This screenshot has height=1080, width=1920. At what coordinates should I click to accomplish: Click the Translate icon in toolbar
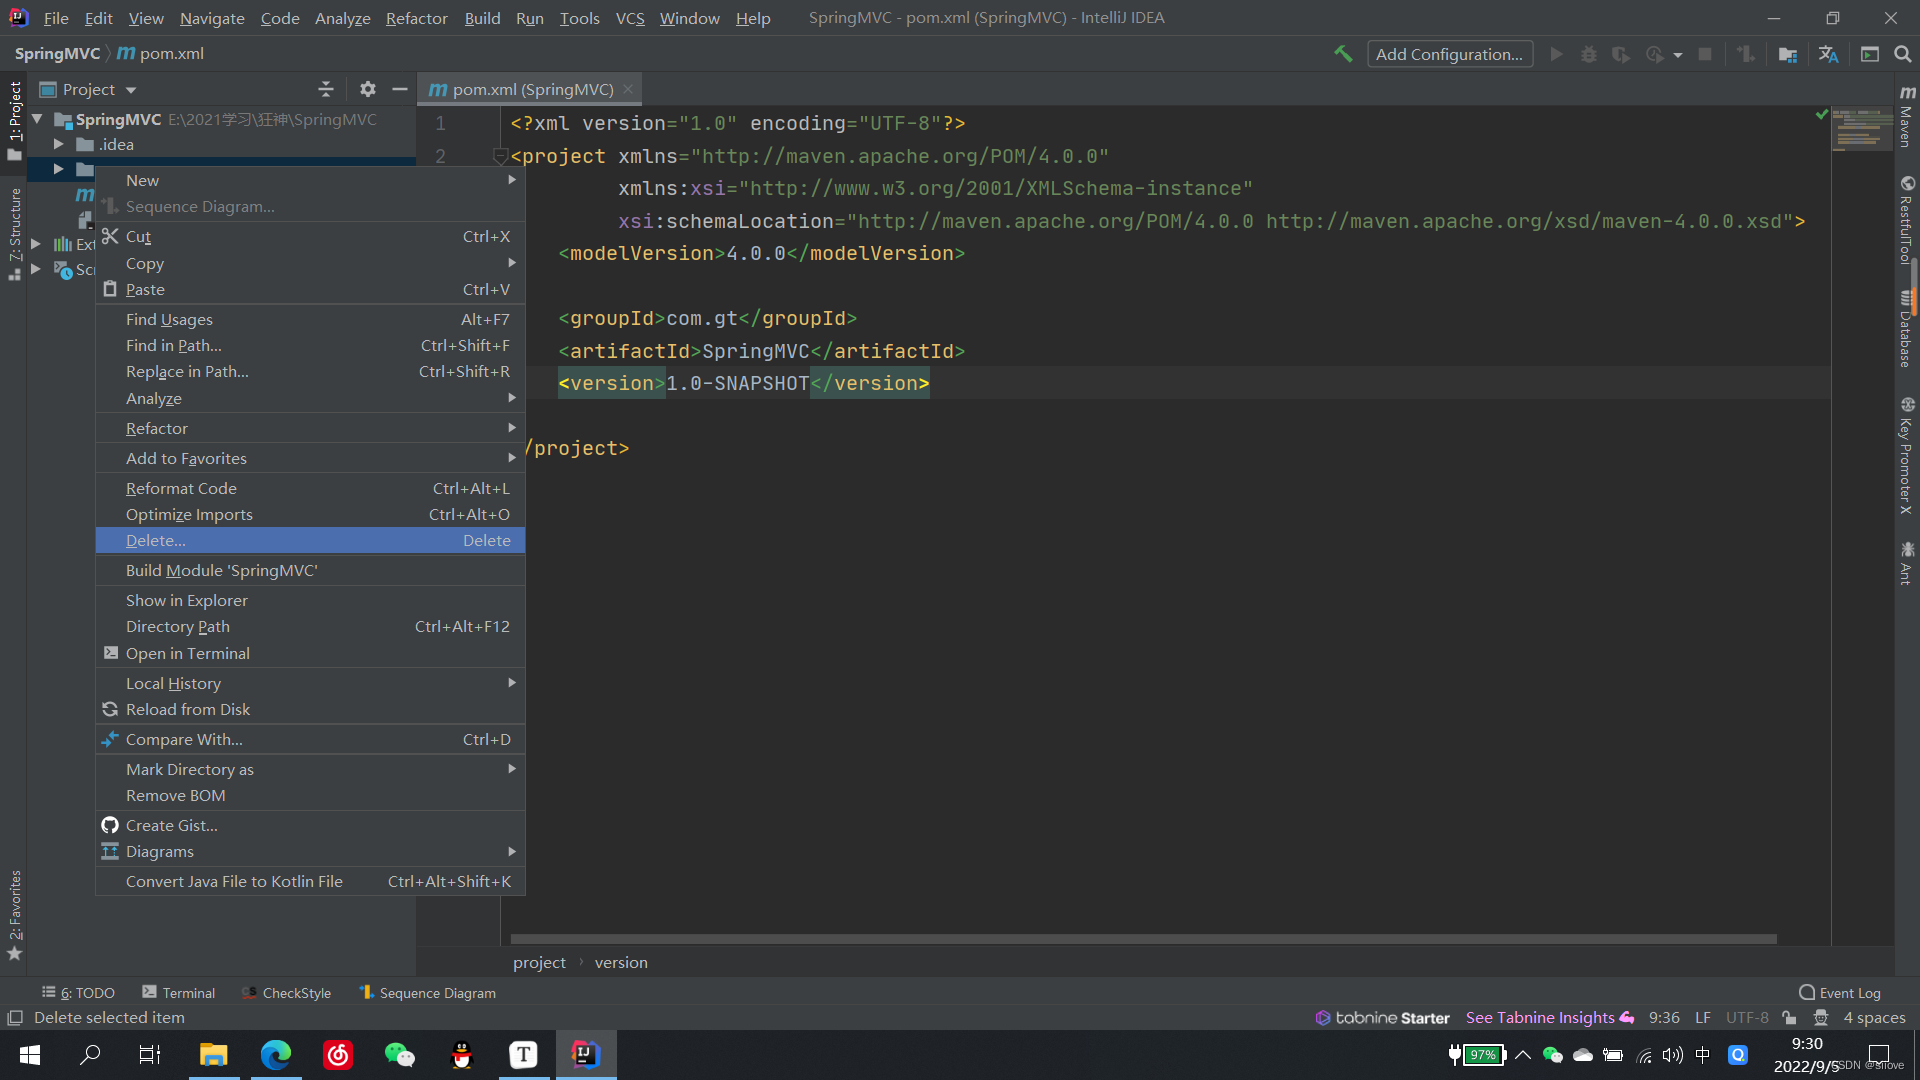[x=1829, y=54]
